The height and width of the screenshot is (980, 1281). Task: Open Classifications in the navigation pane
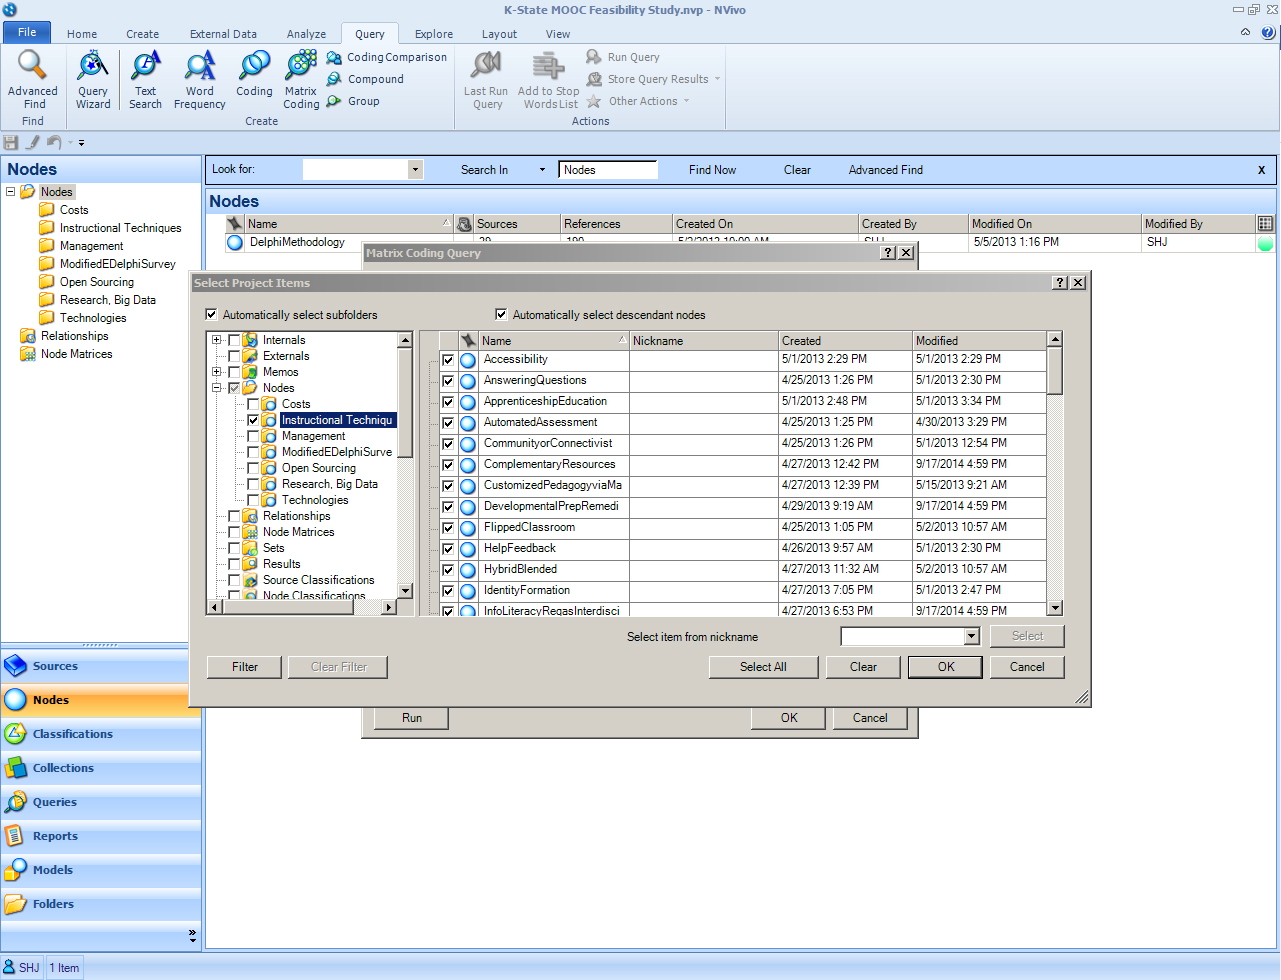click(73, 734)
